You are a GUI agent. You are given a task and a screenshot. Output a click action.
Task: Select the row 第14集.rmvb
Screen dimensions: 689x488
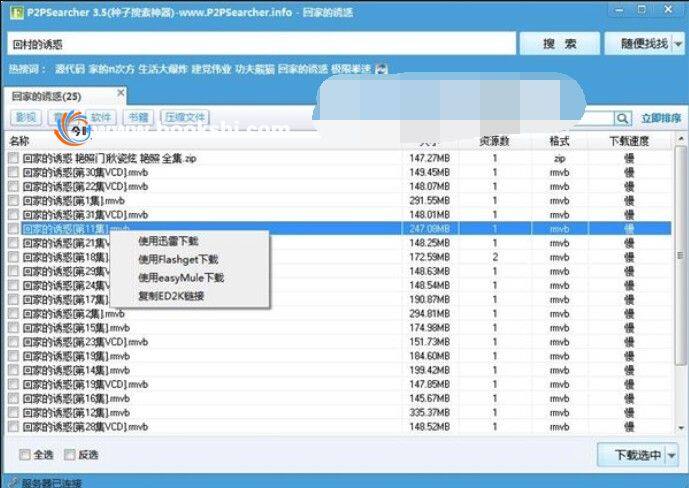pos(339,370)
